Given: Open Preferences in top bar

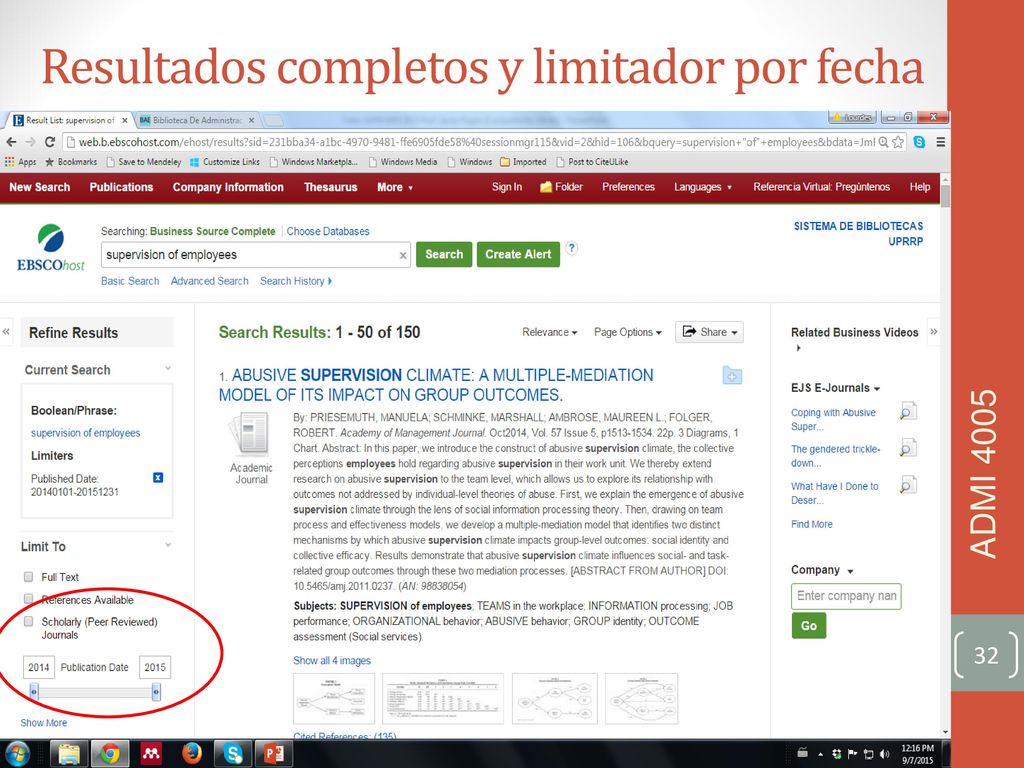Looking at the screenshot, I should tap(628, 187).
